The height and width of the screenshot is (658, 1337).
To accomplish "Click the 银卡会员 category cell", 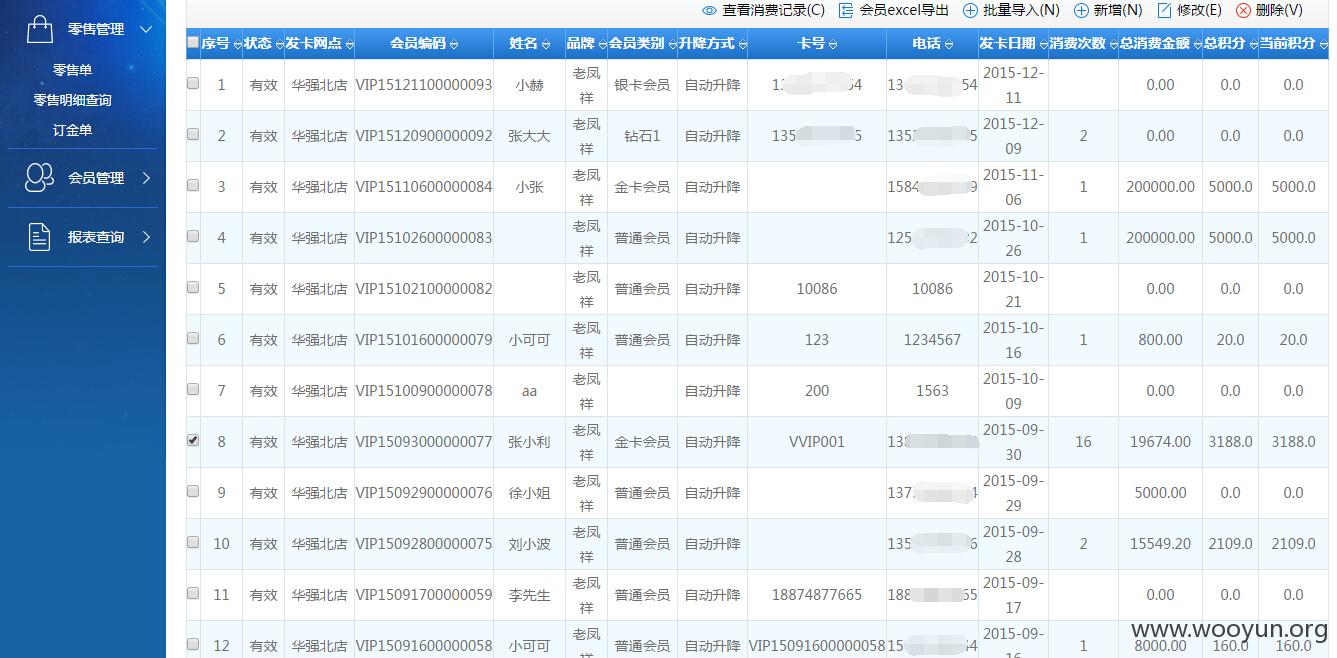I will click(642, 85).
